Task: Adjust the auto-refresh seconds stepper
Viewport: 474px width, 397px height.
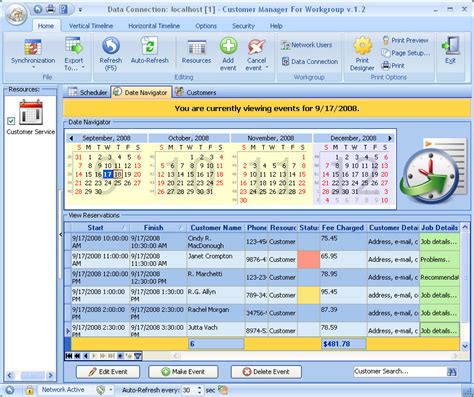Action: click(199, 390)
